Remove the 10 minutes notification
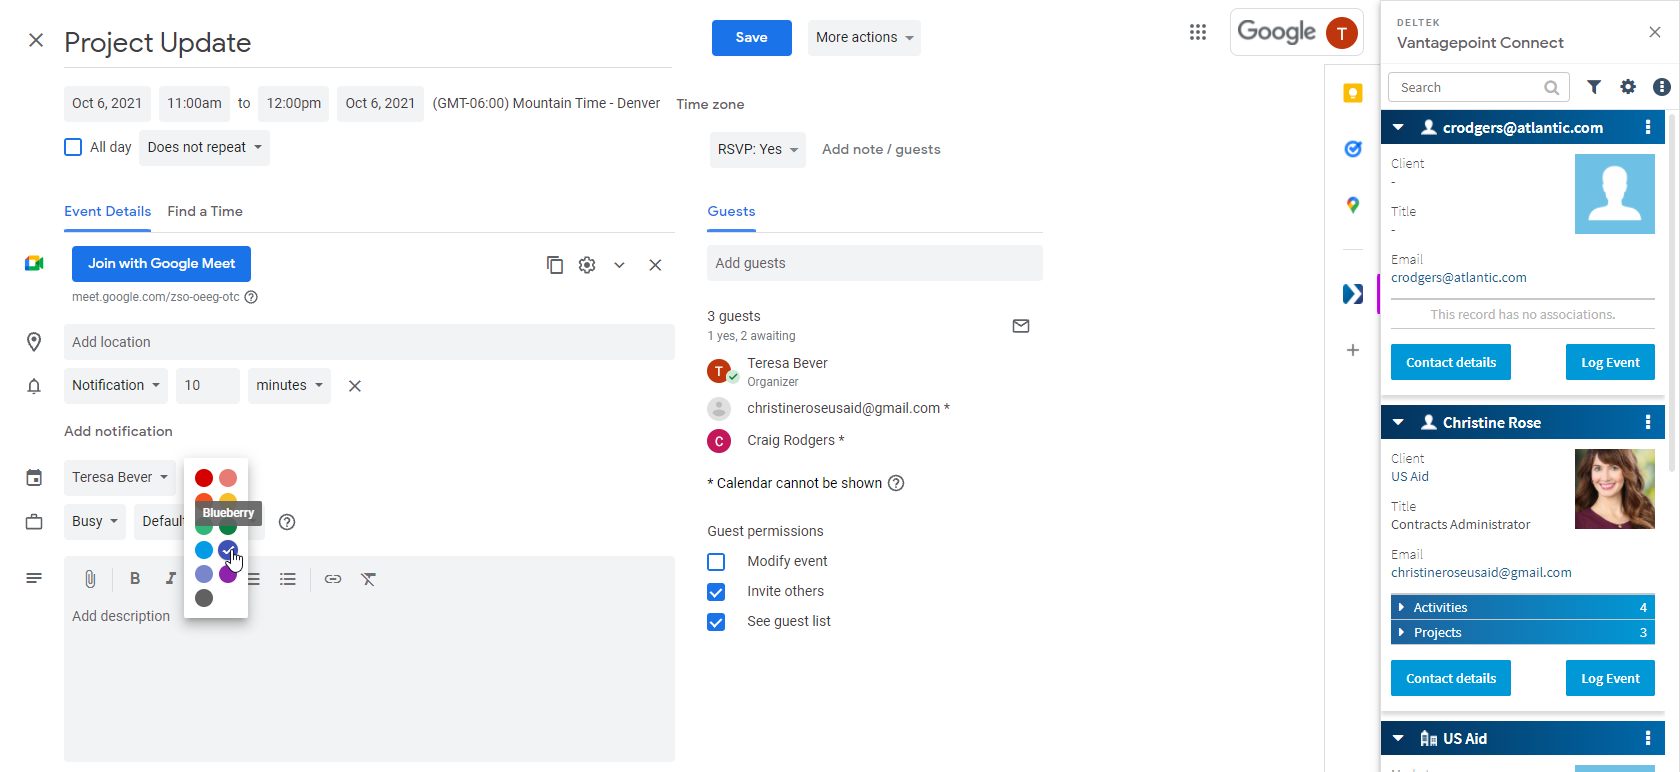The width and height of the screenshot is (1680, 772). pos(354,386)
